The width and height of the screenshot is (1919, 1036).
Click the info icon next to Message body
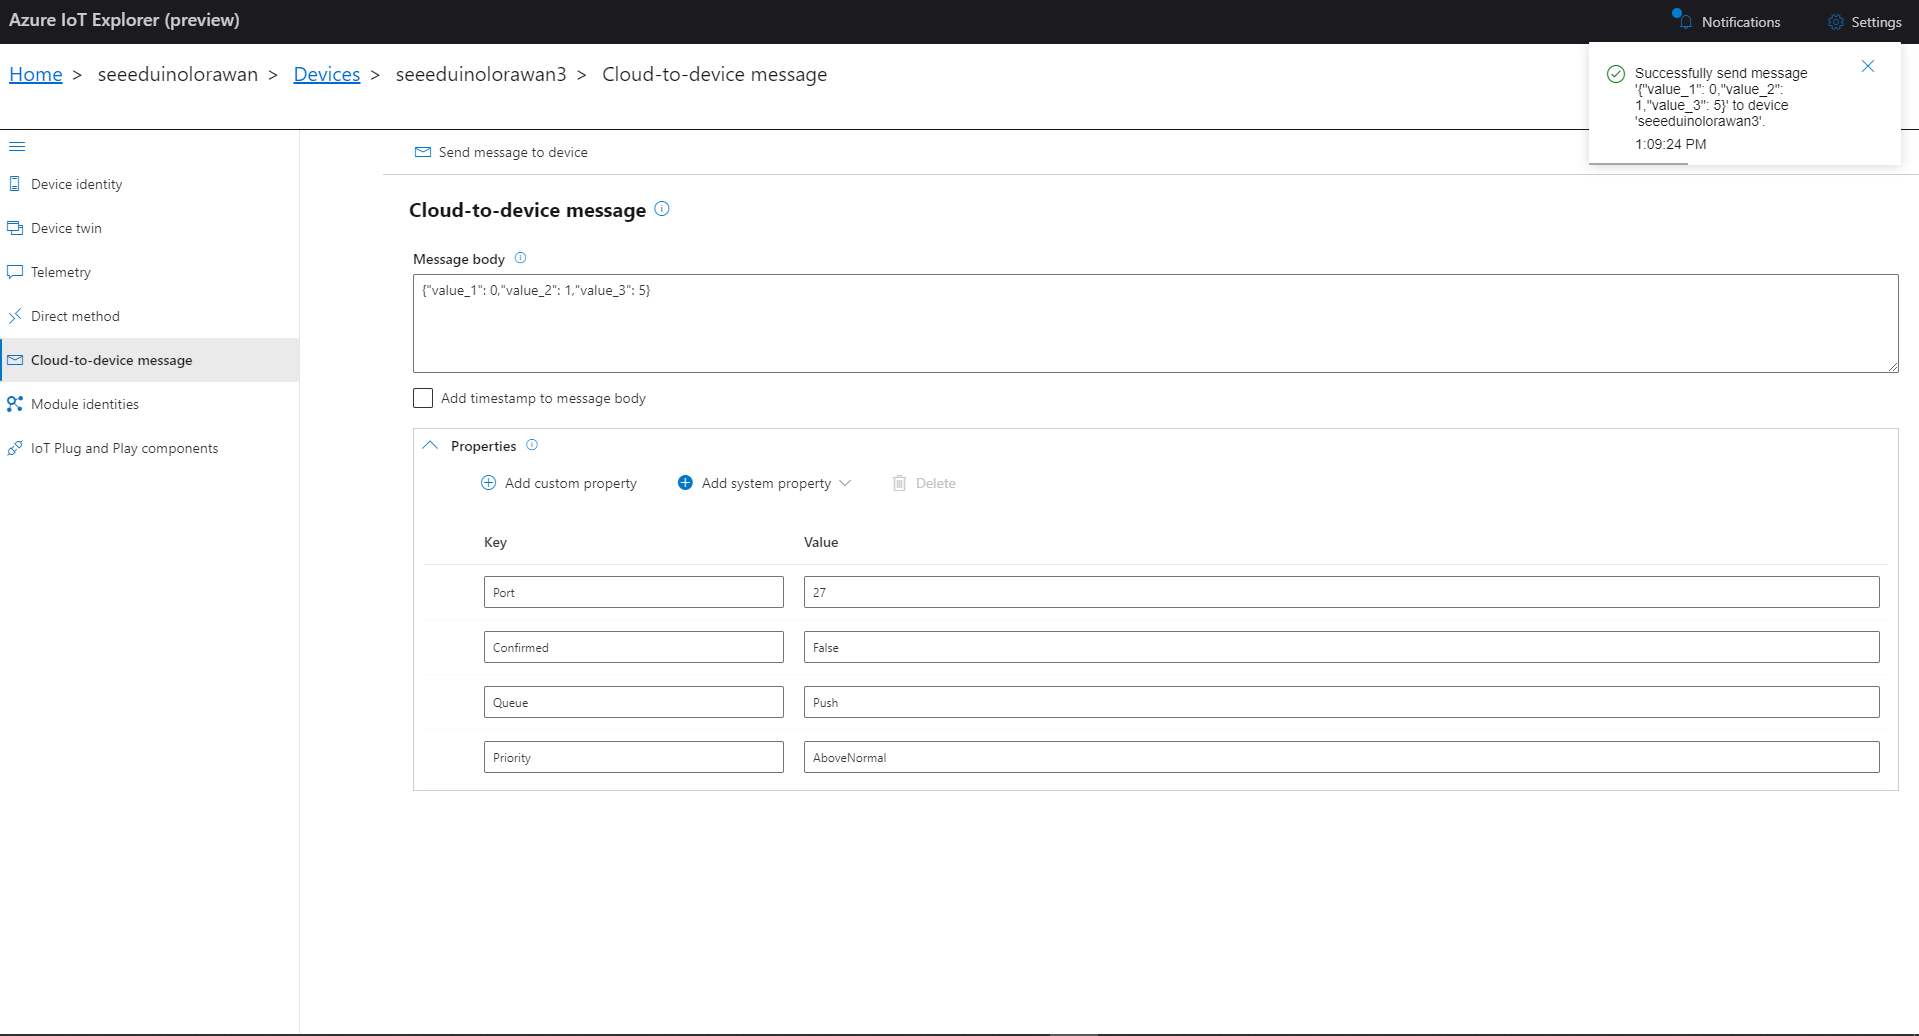[520, 258]
